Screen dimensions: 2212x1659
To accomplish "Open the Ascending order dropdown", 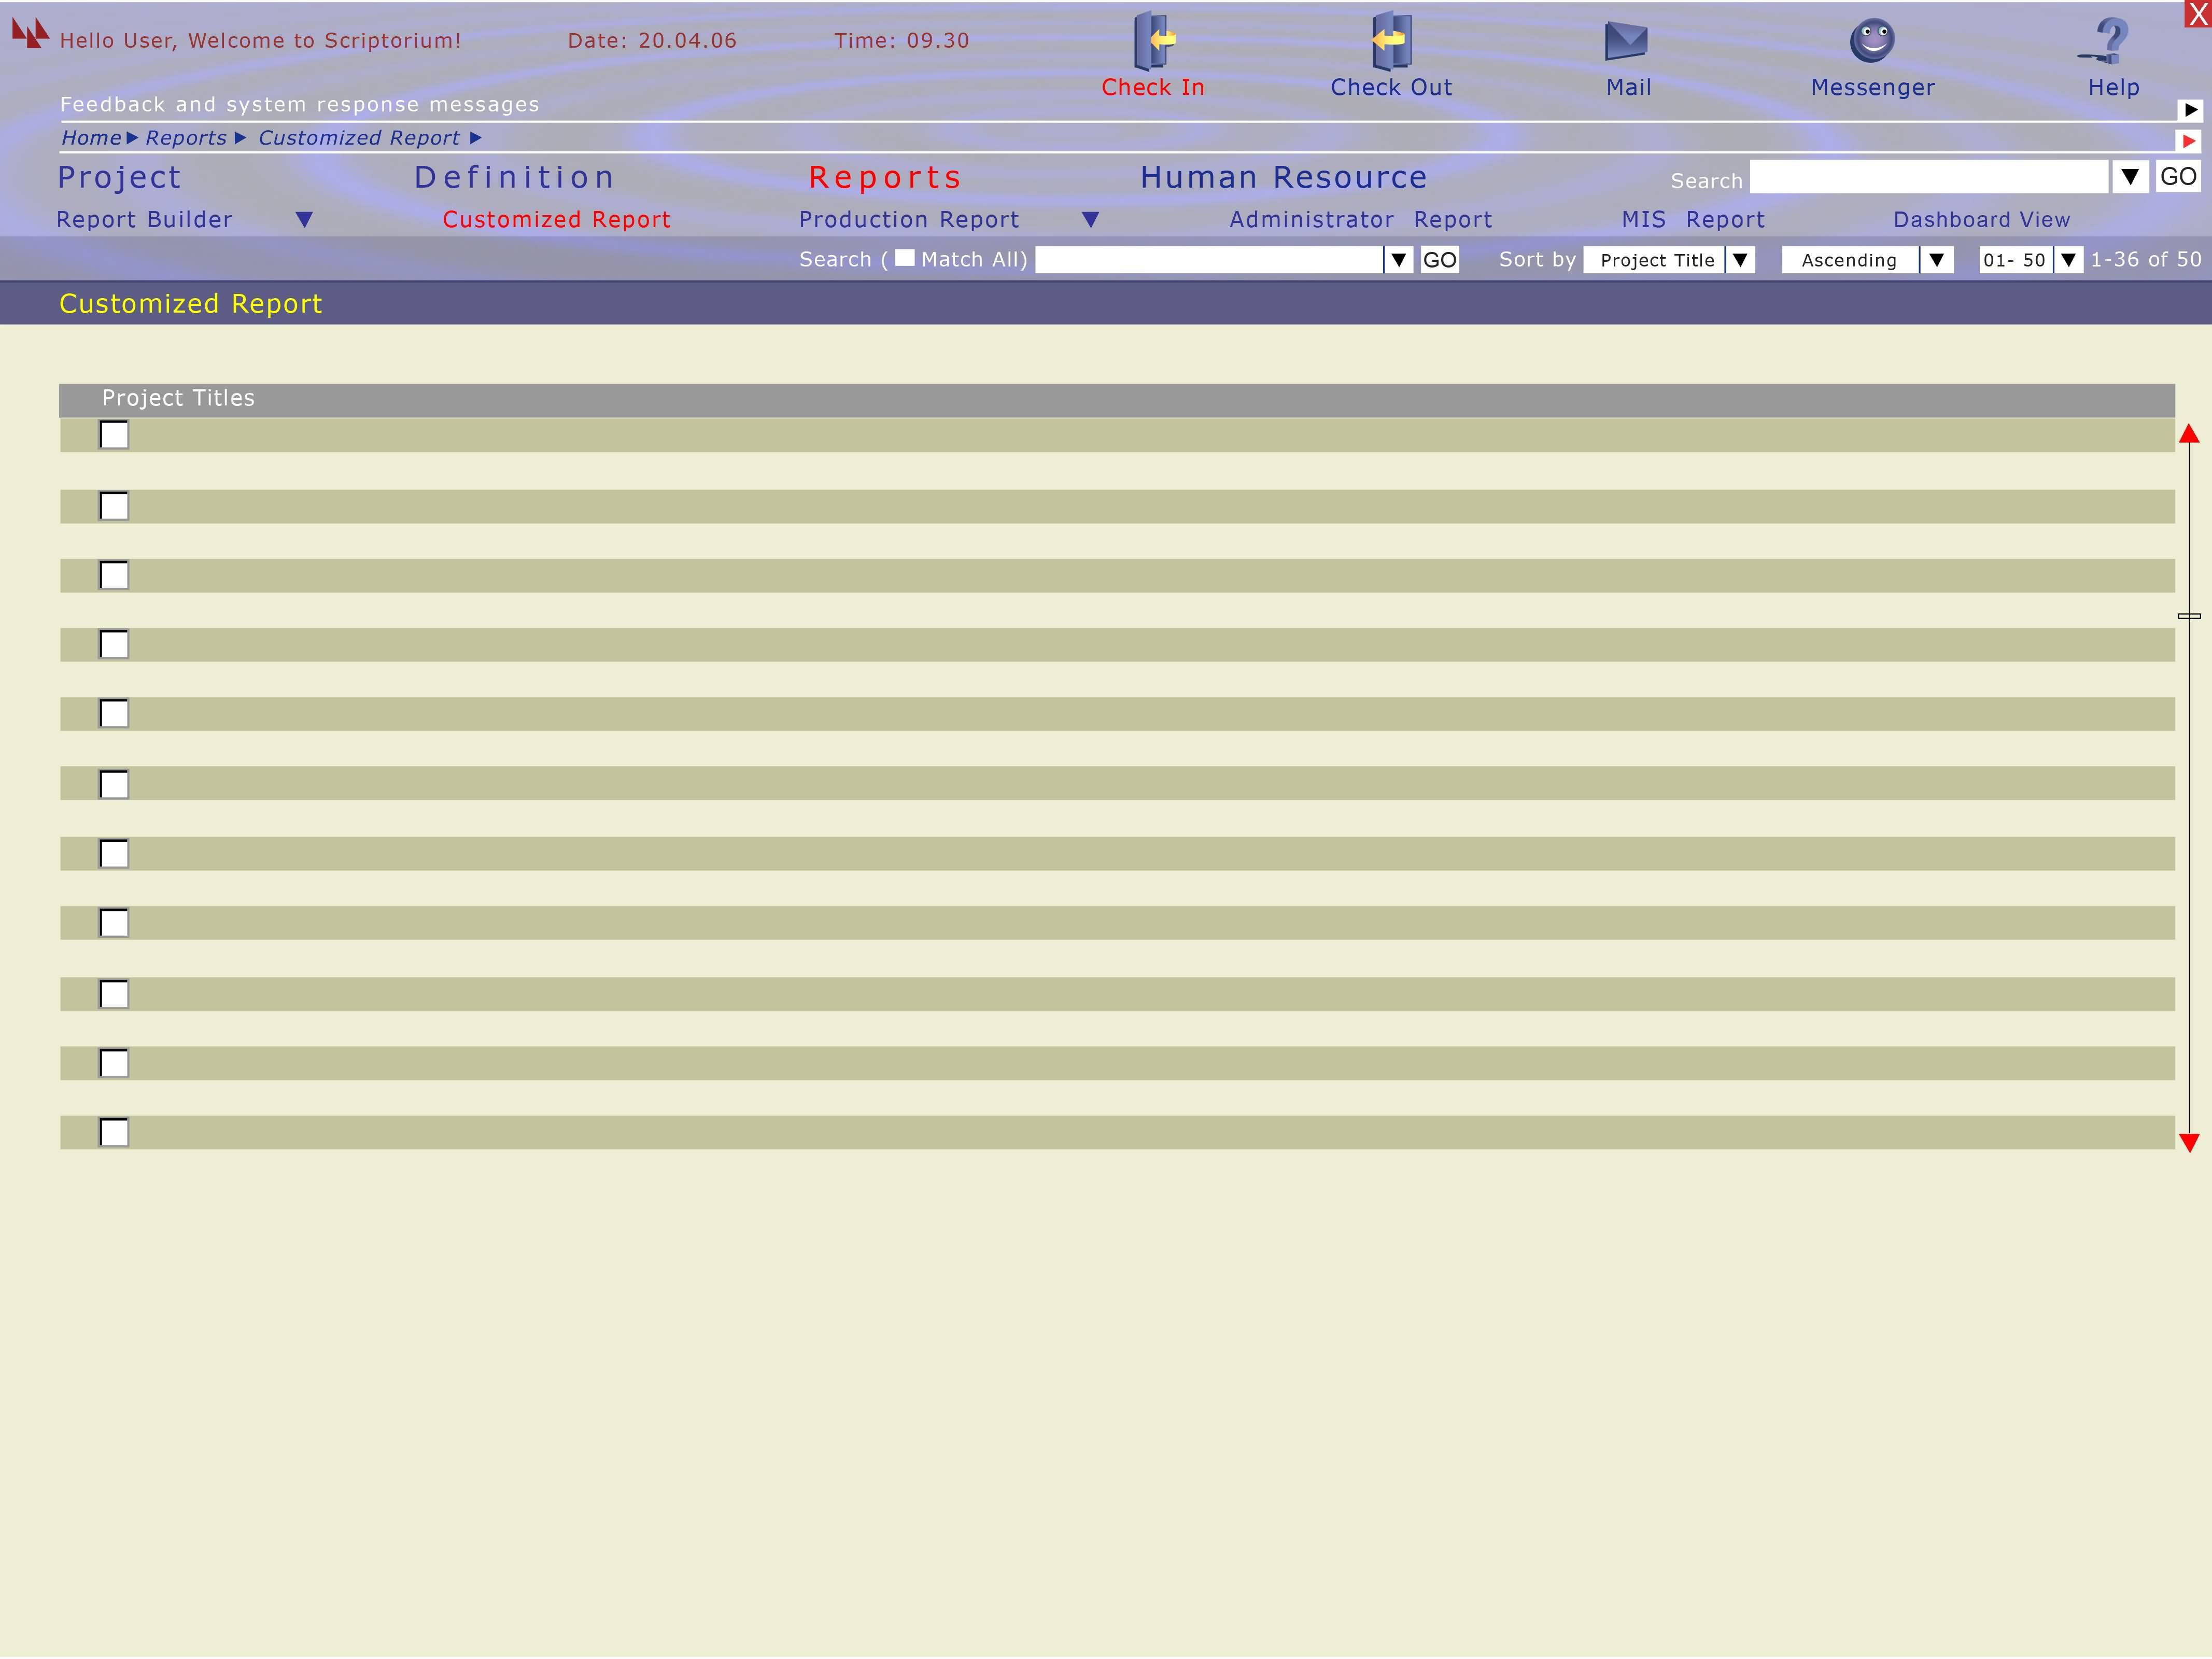I will [1936, 260].
